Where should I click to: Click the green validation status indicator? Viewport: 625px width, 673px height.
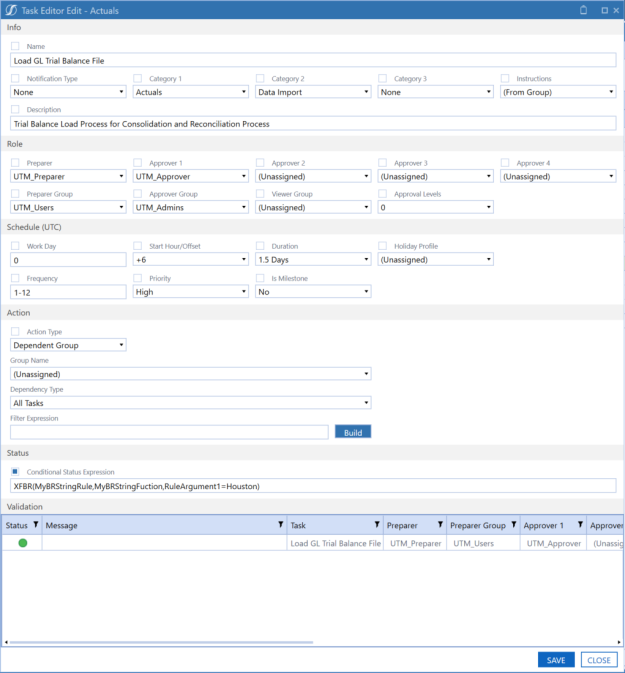pos(22,543)
